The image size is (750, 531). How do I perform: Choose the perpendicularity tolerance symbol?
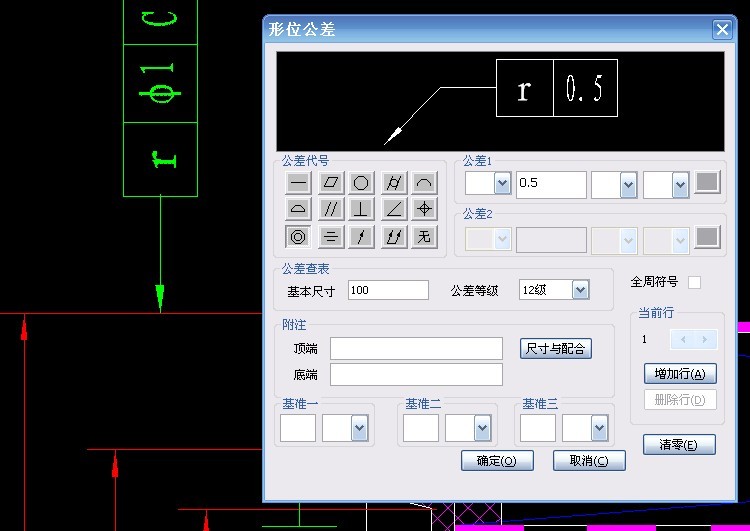tap(361, 209)
